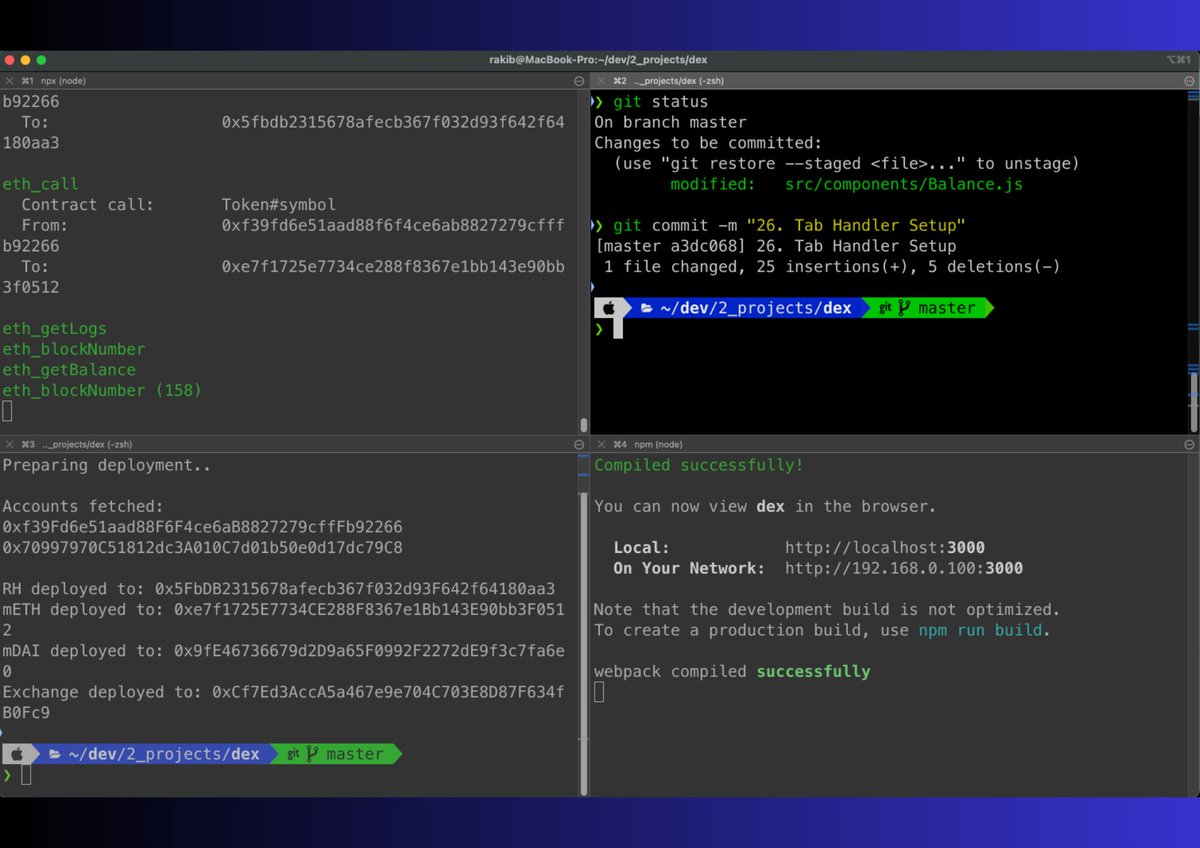Click the 'mETH deployed to:' line
Image resolution: width=1200 pixels, height=848 pixels.
coord(283,620)
